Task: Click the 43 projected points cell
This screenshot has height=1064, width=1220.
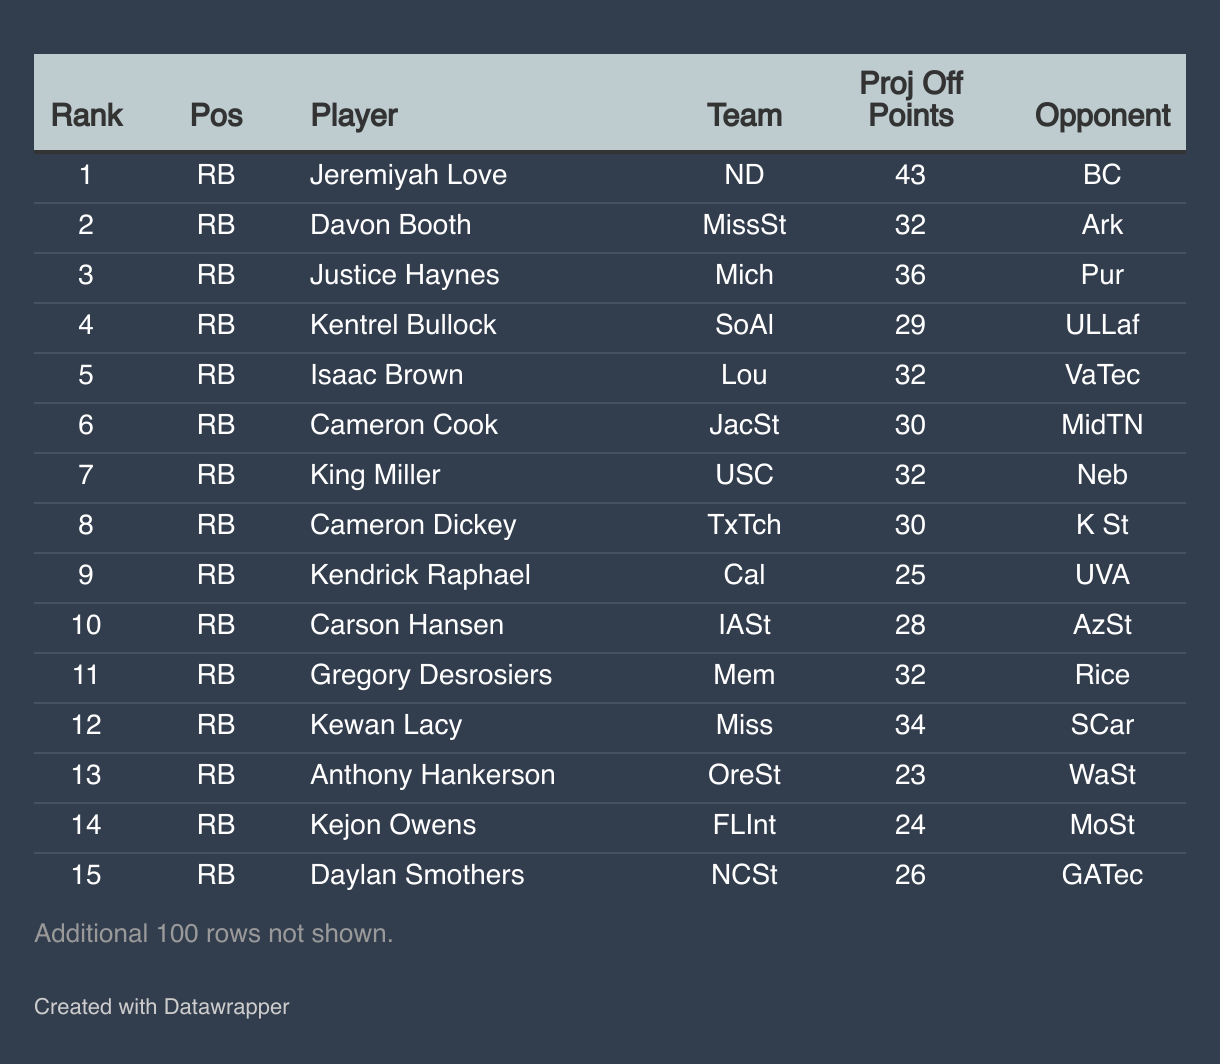Action: pyautogui.click(x=910, y=175)
